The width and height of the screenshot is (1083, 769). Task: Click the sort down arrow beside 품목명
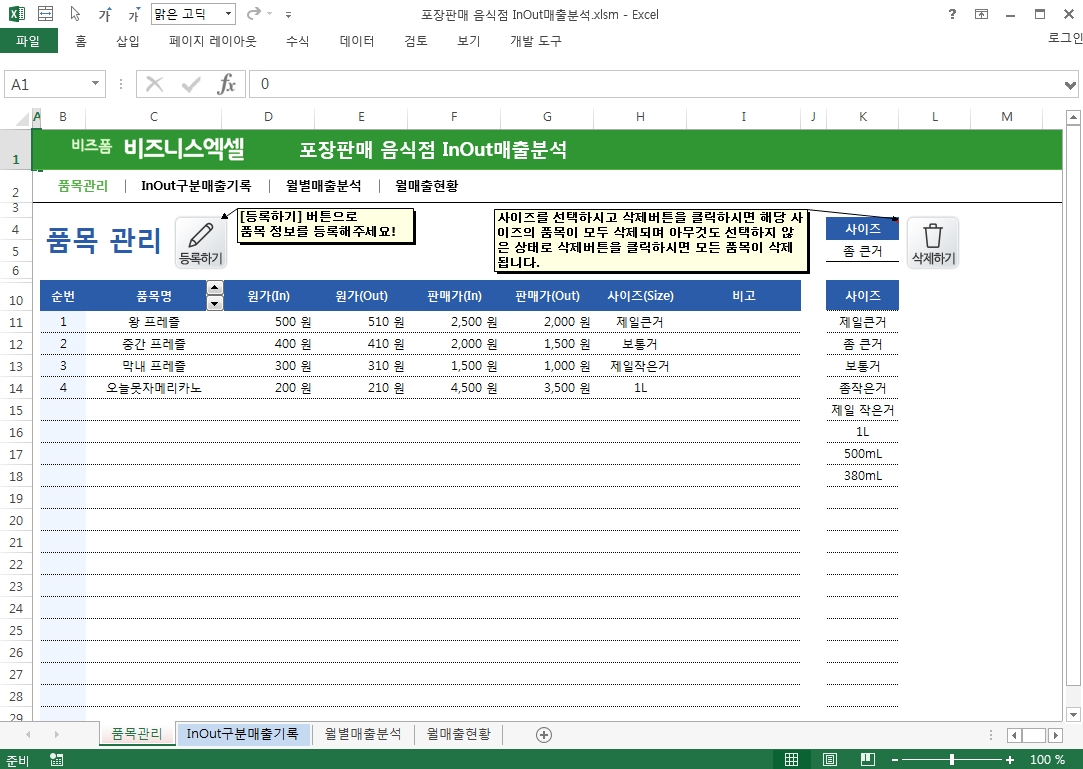[215, 303]
